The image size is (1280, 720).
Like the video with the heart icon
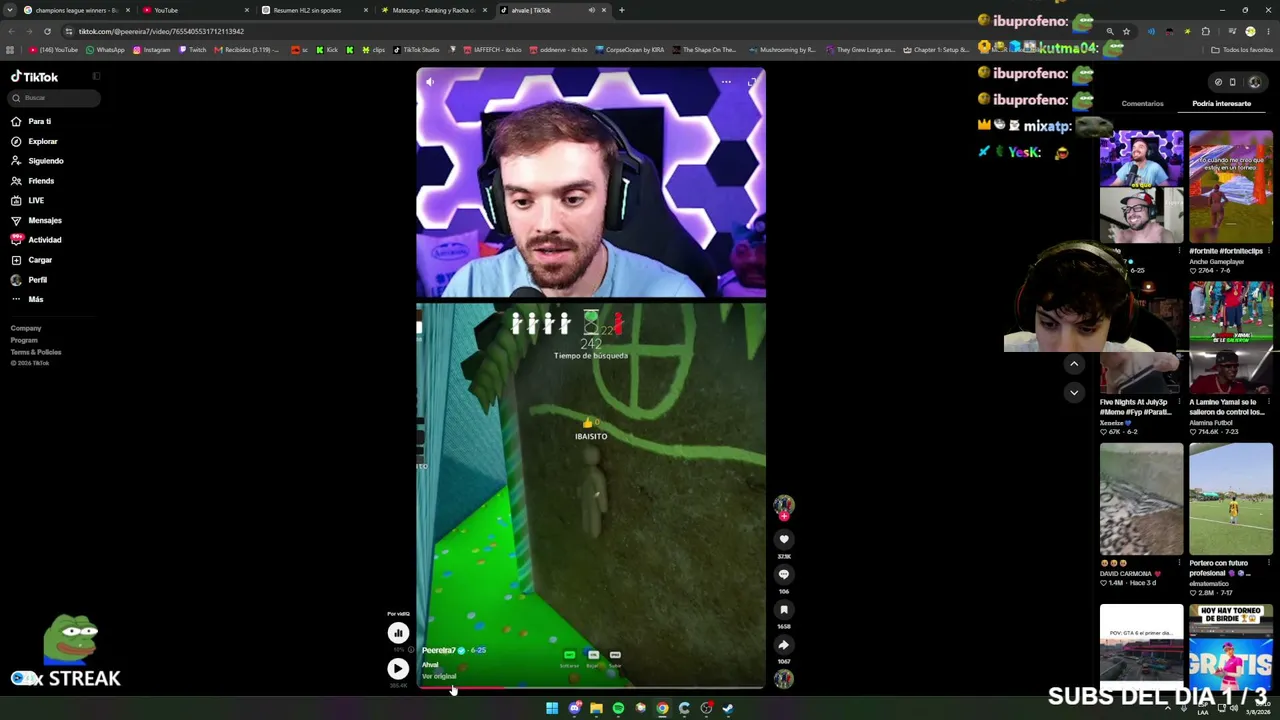784,539
